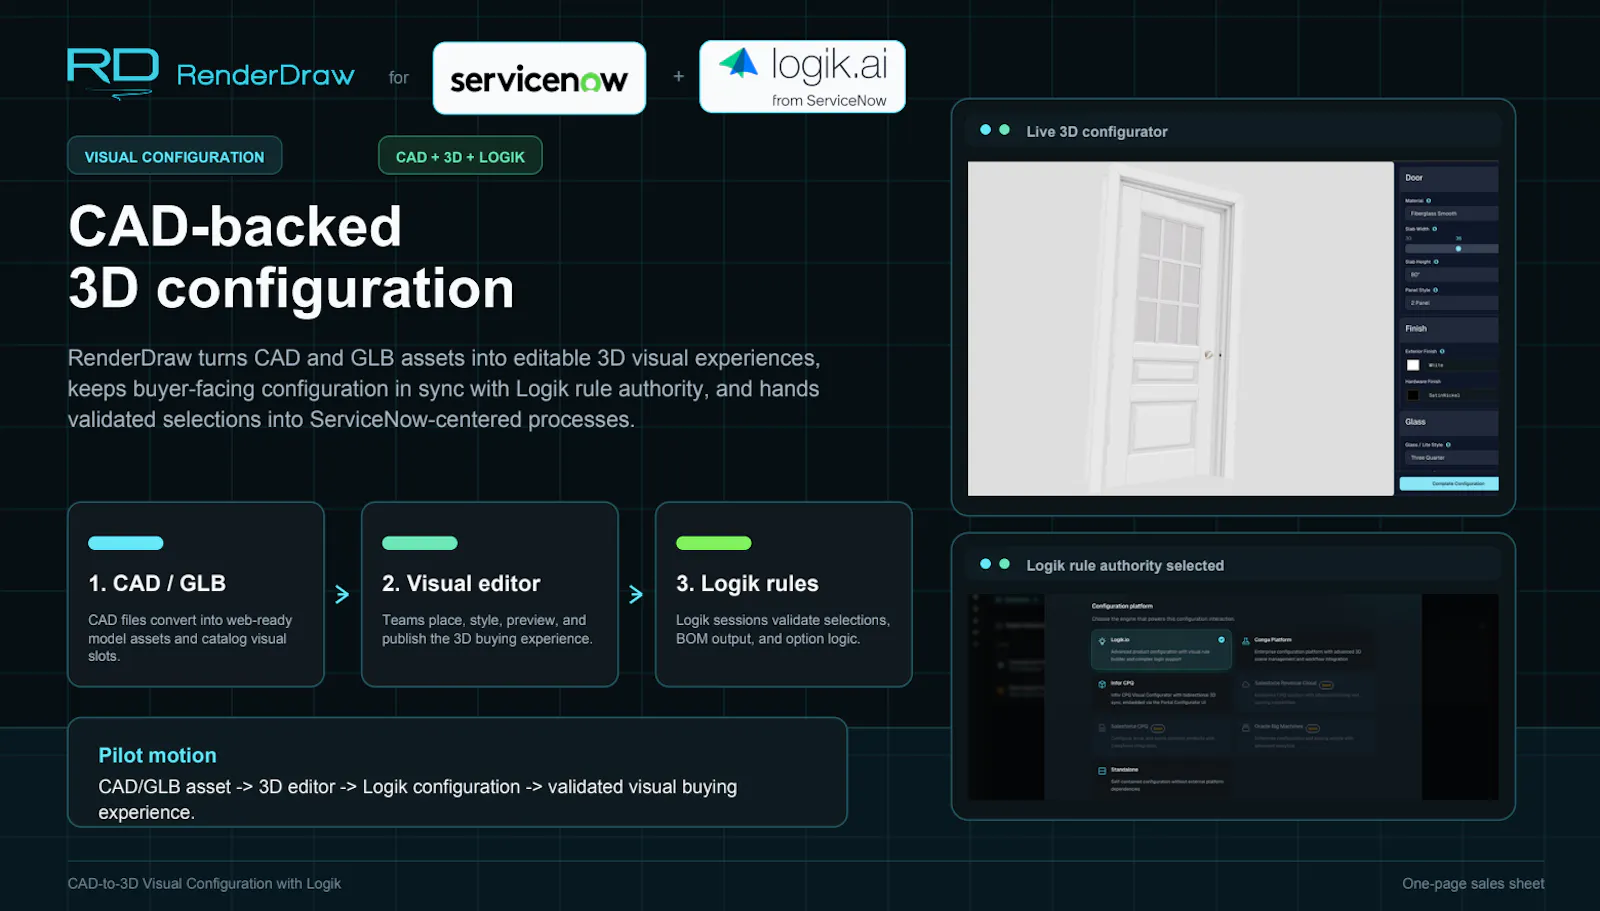Click the Configuration platform heading

(x=1122, y=606)
